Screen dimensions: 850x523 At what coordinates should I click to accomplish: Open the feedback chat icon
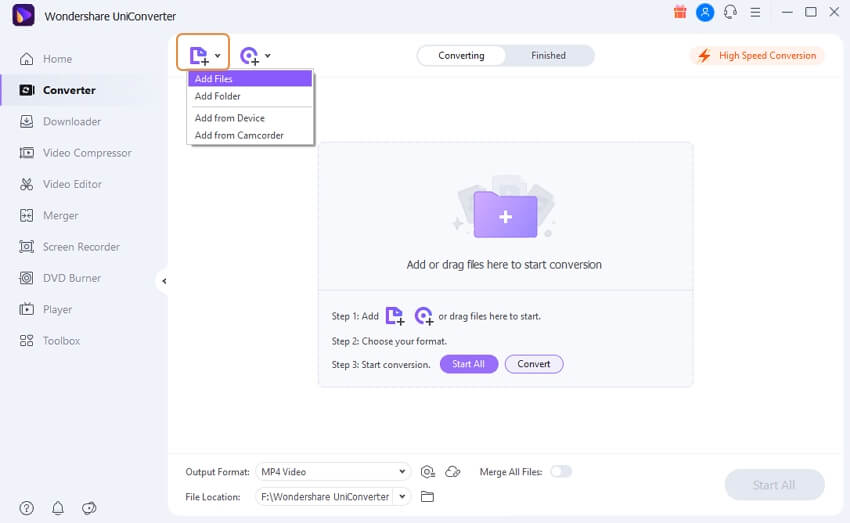pos(89,508)
